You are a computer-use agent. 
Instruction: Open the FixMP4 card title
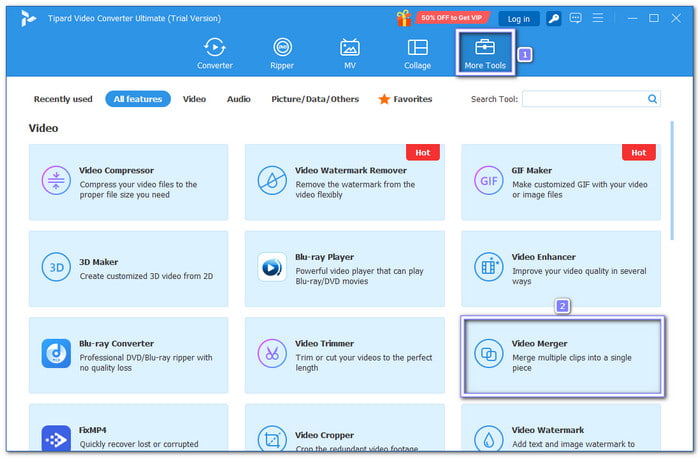tap(93, 430)
